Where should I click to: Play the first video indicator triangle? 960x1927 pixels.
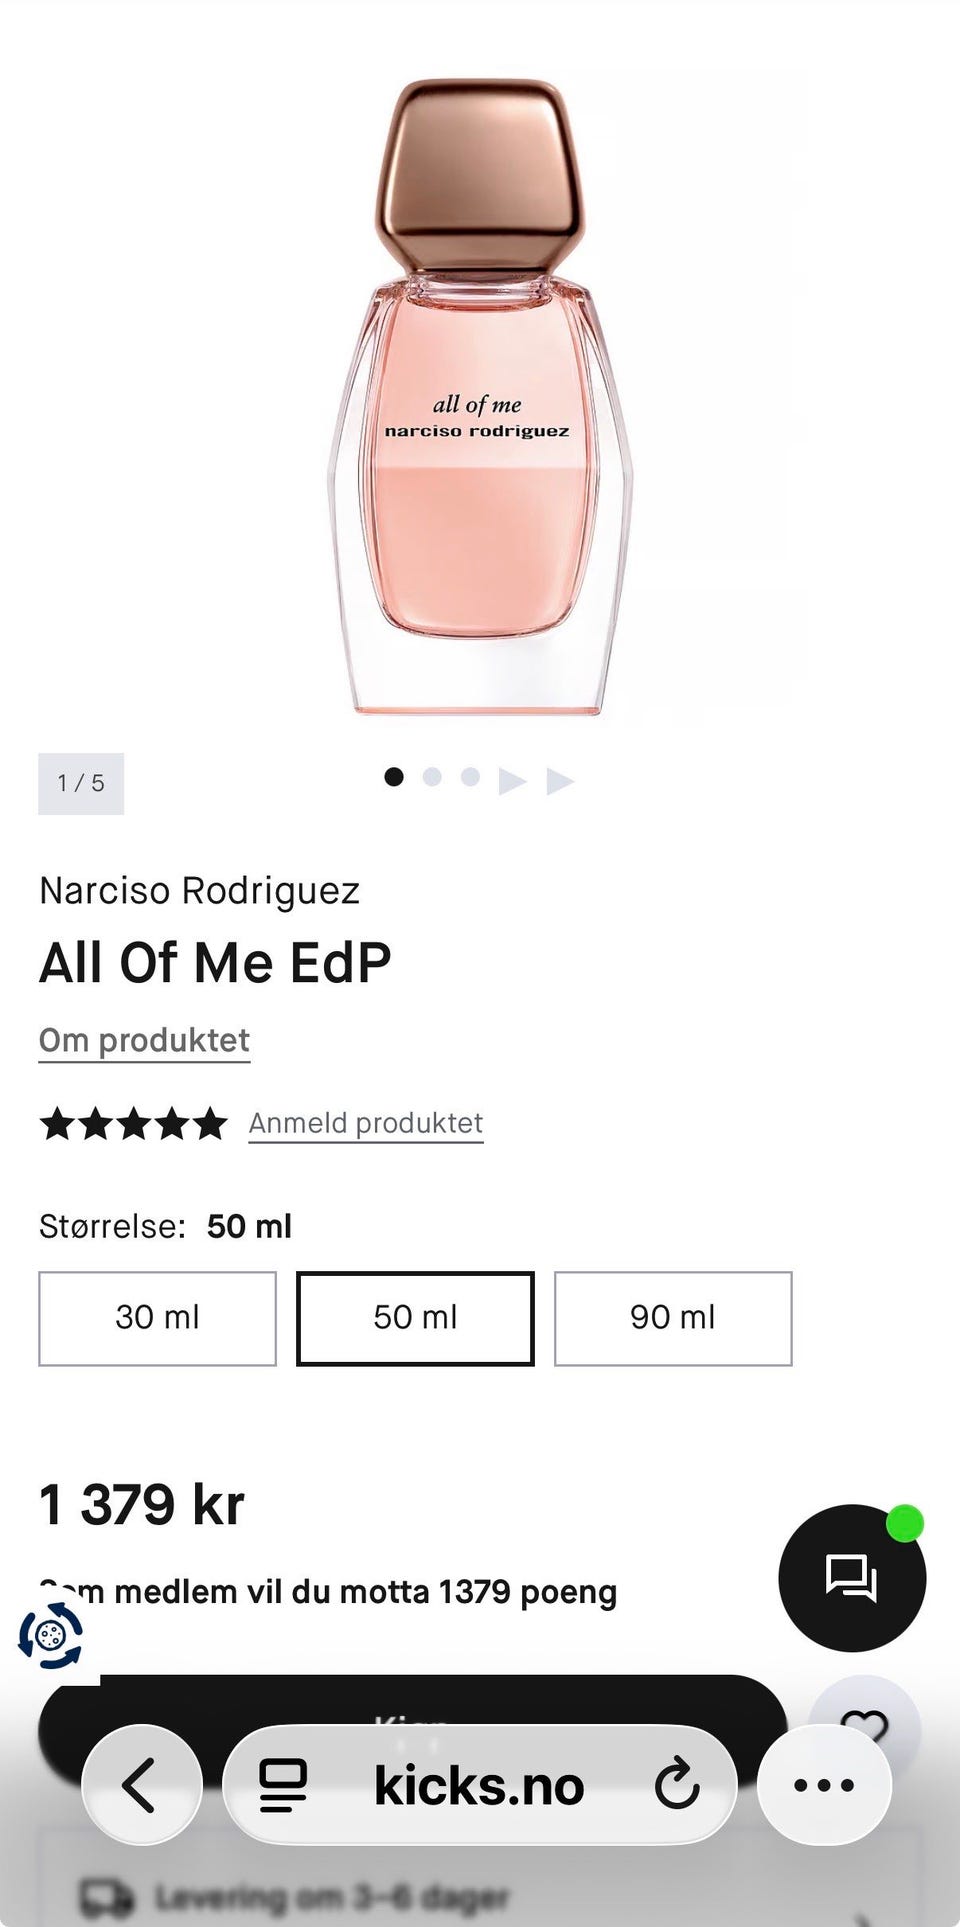[x=512, y=781]
